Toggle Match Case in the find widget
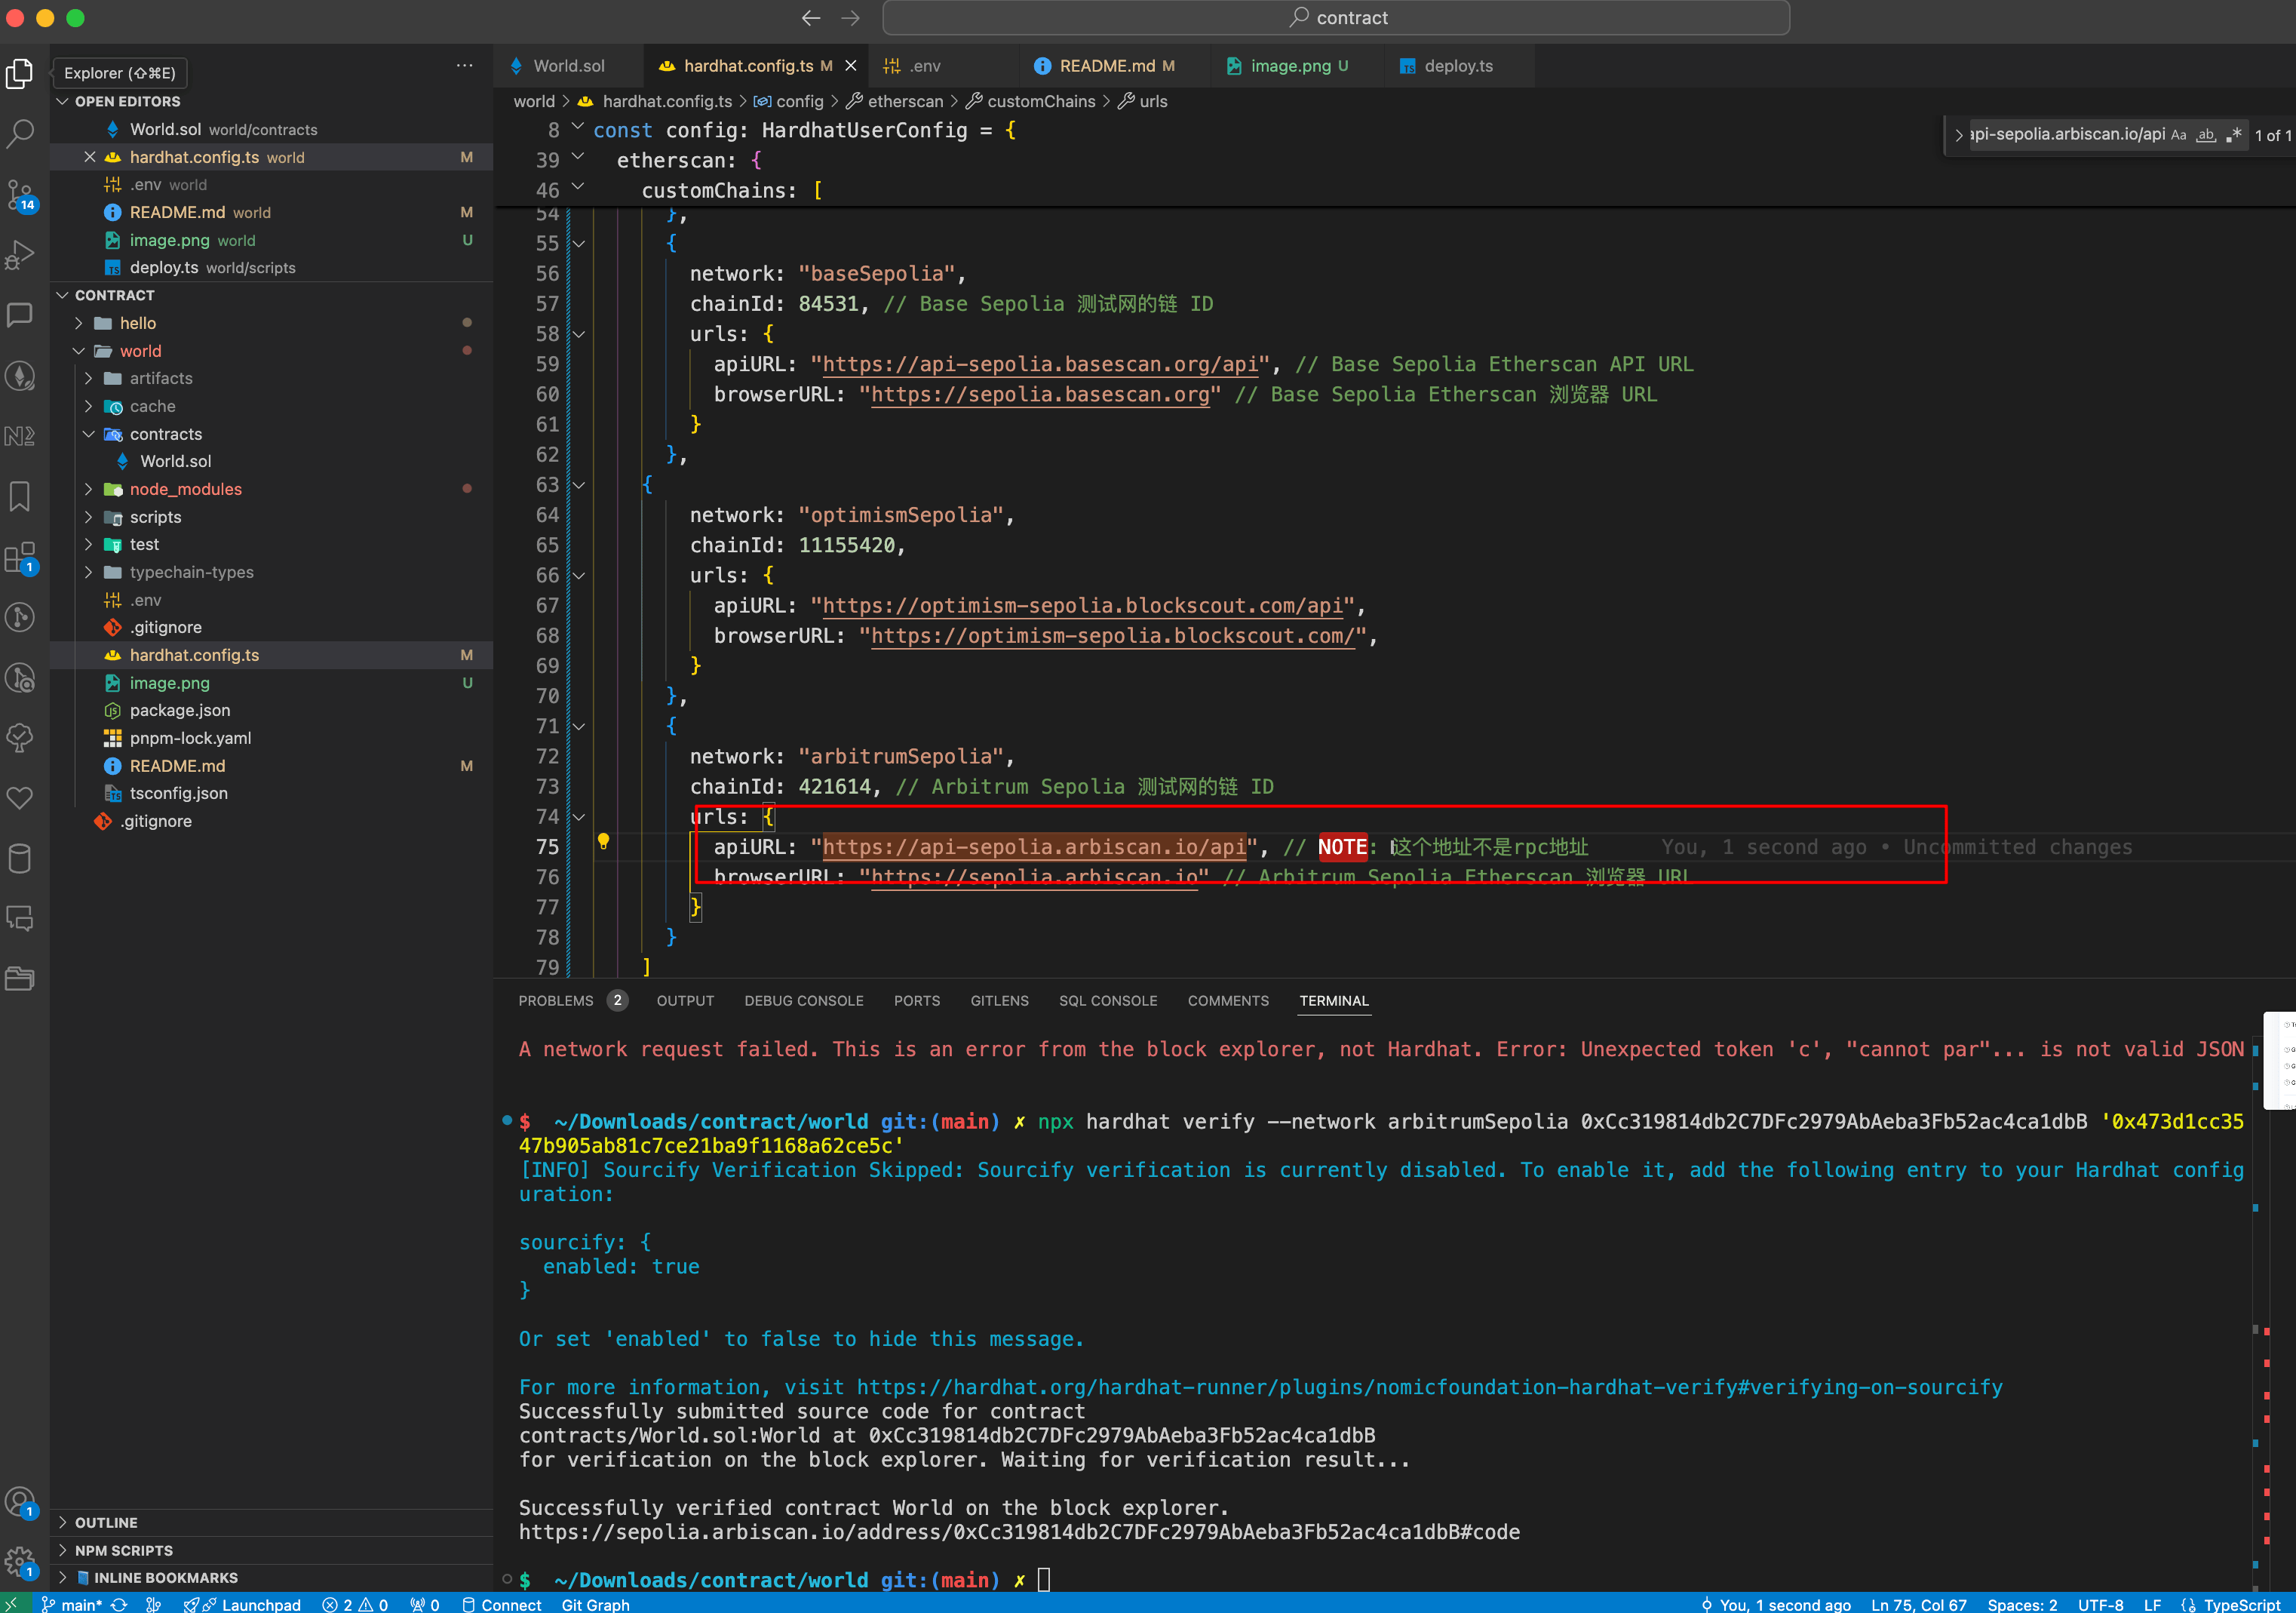2296x1613 pixels. (2179, 135)
